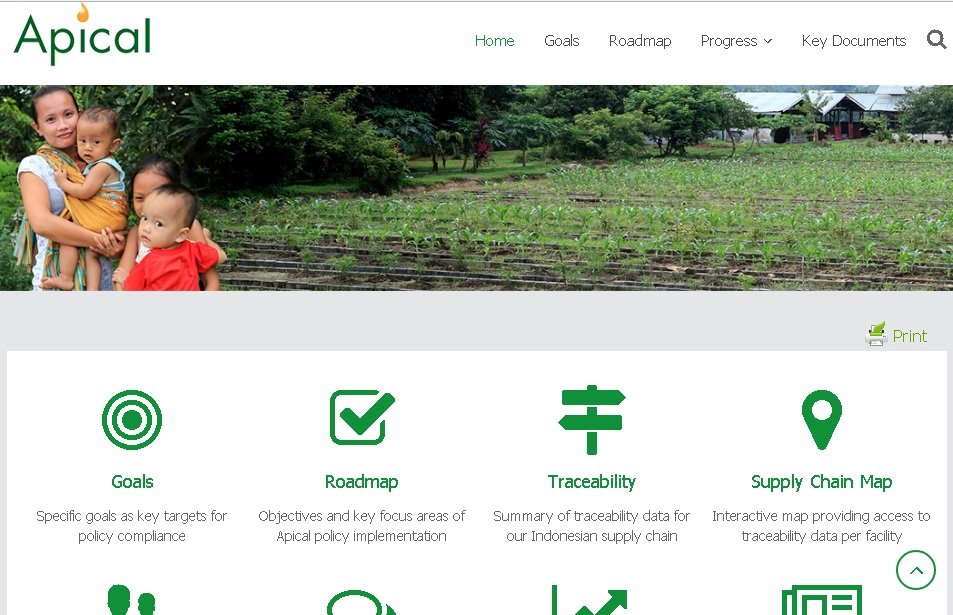The height and width of the screenshot is (615, 953).
Task: Go to the Home menu item
Action: tap(494, 41)
